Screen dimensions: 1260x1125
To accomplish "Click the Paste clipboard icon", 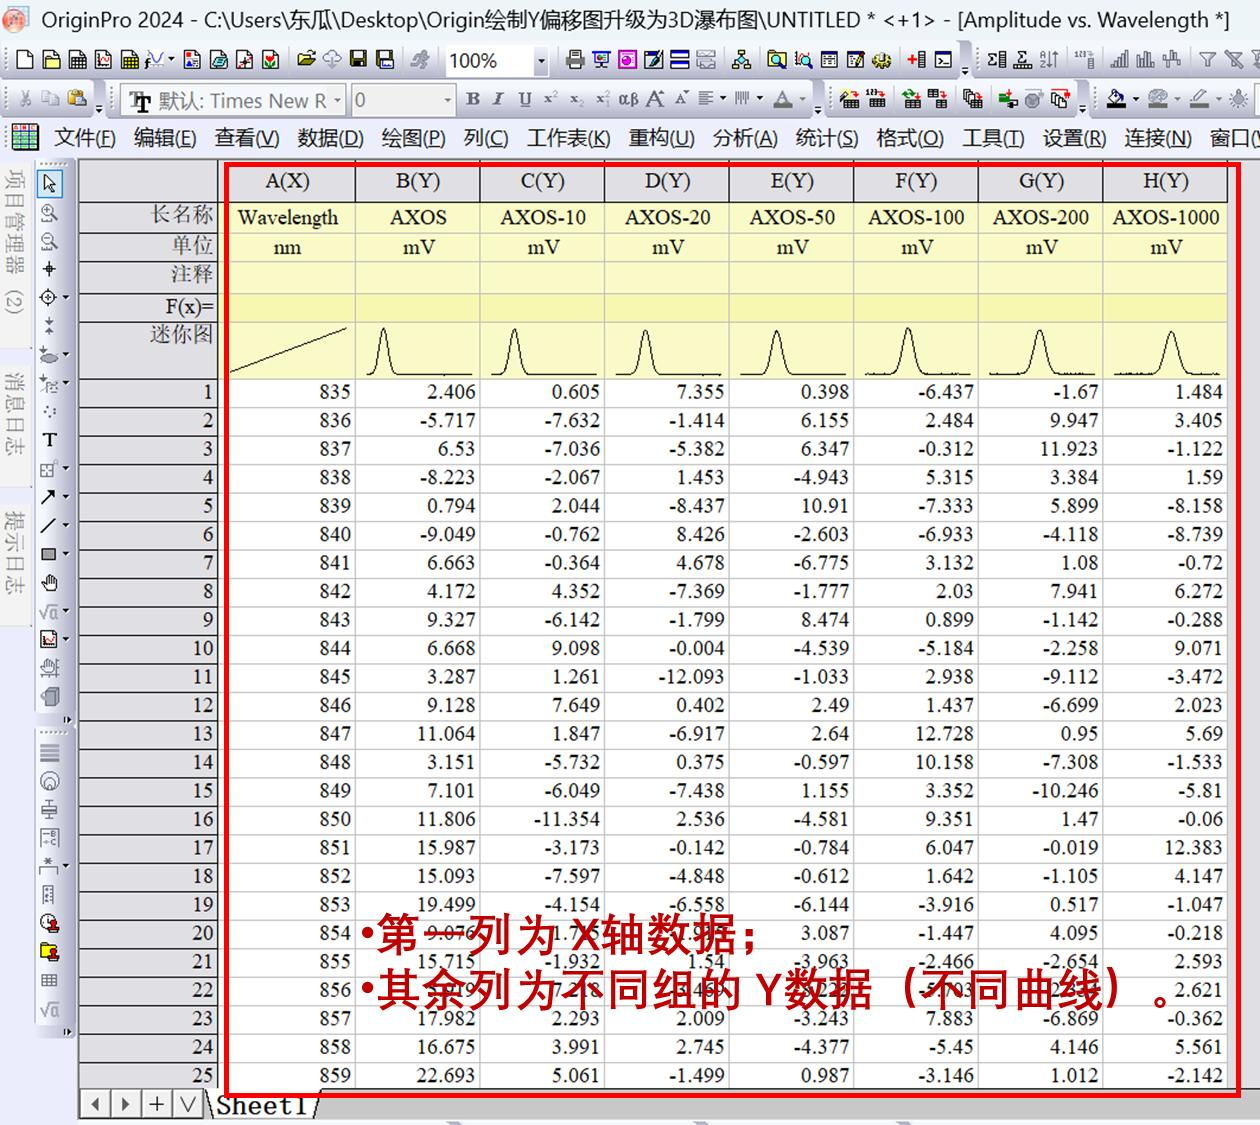I will coord(76,99).
